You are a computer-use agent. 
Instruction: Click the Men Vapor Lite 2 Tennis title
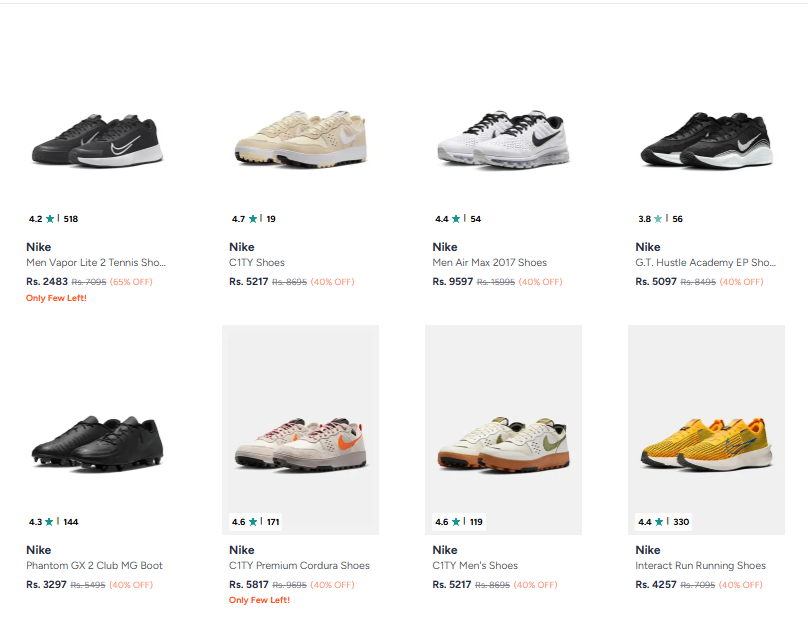coord(96,263)
